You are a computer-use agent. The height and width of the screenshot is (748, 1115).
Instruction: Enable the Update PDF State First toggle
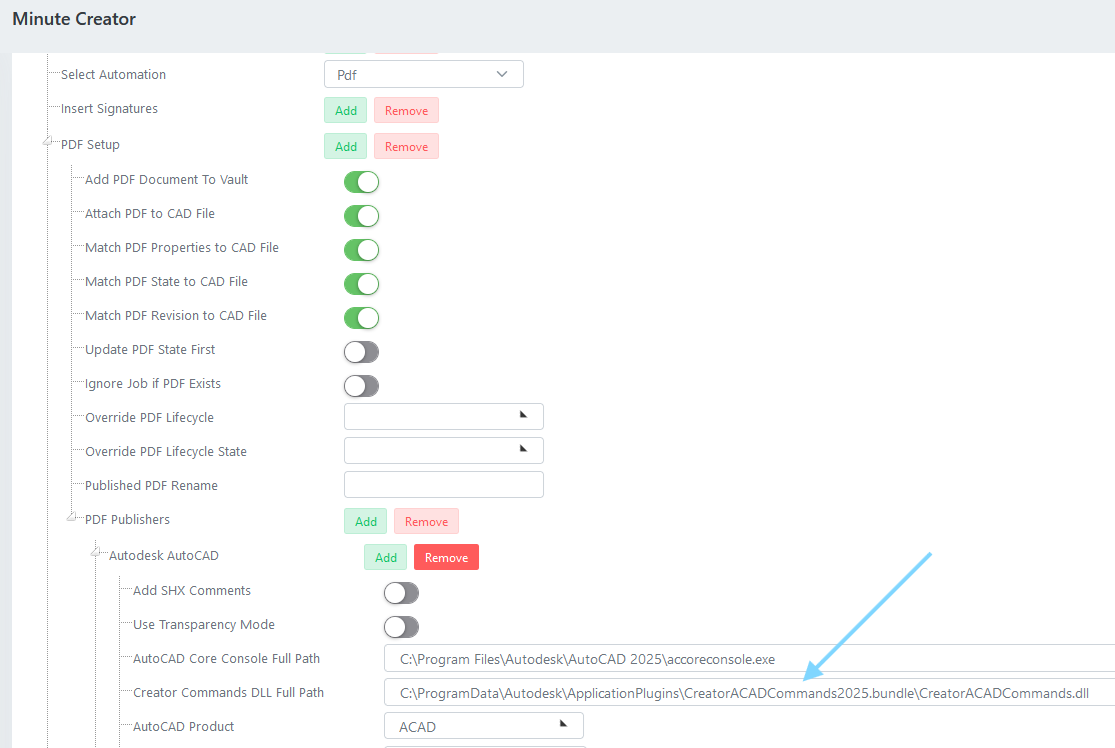pos(361,352)
